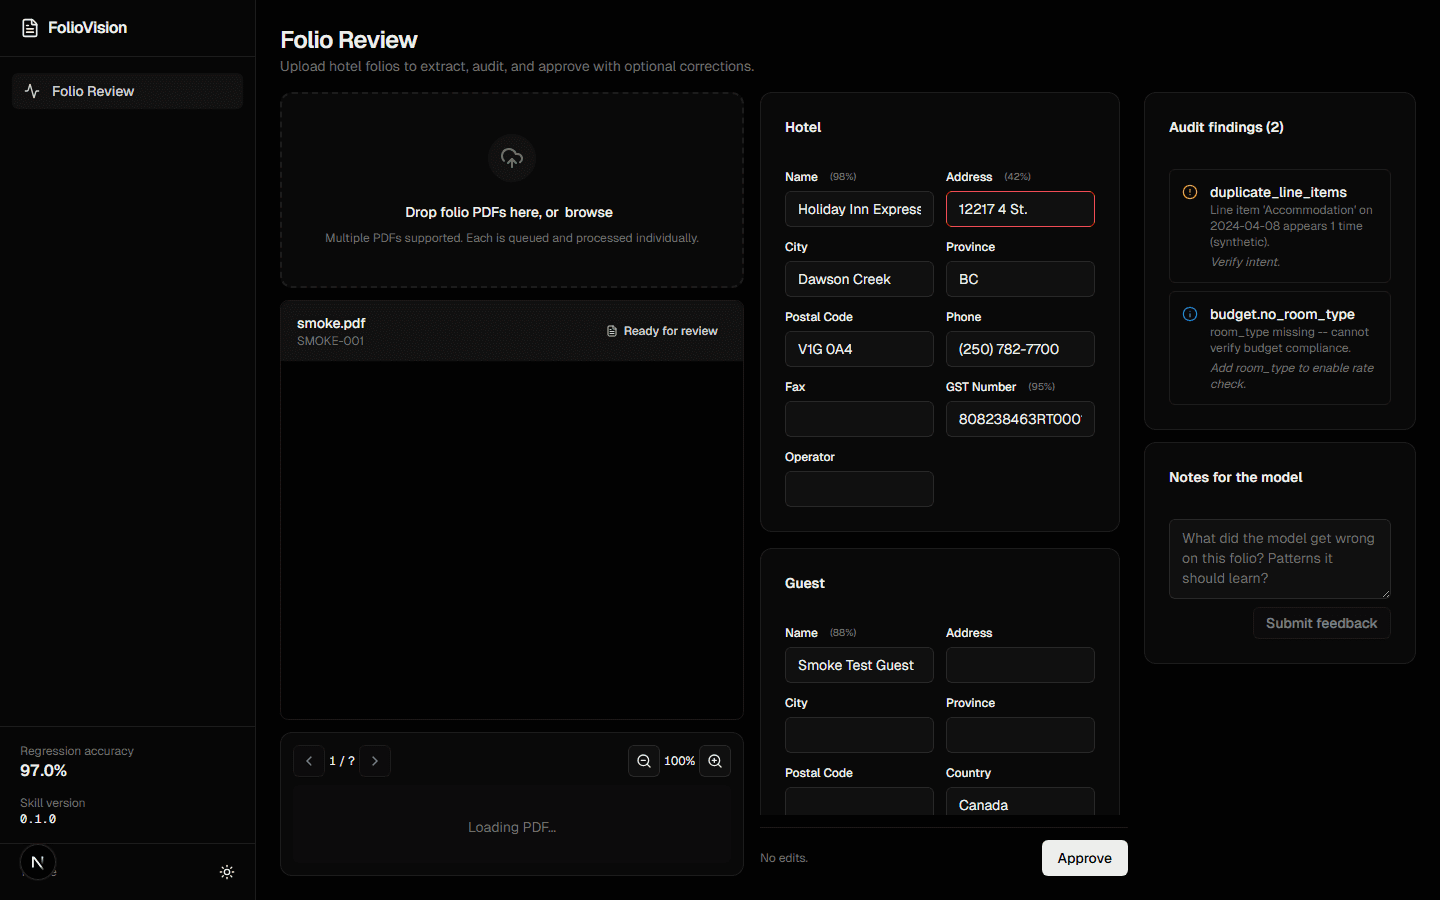1440x900 pixels.
Task: Edit the Hotel Province field BC
Action: tap(1020, 279)
